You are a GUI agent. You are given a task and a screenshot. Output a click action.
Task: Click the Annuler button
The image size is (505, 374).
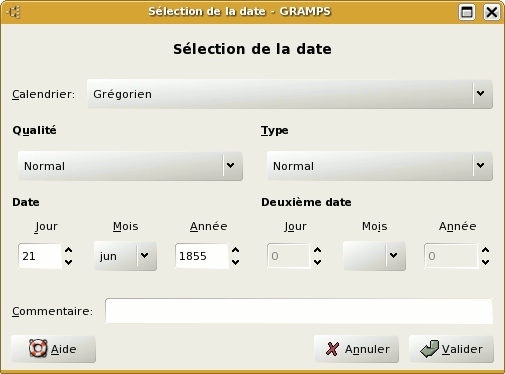(x=356, y=349)
